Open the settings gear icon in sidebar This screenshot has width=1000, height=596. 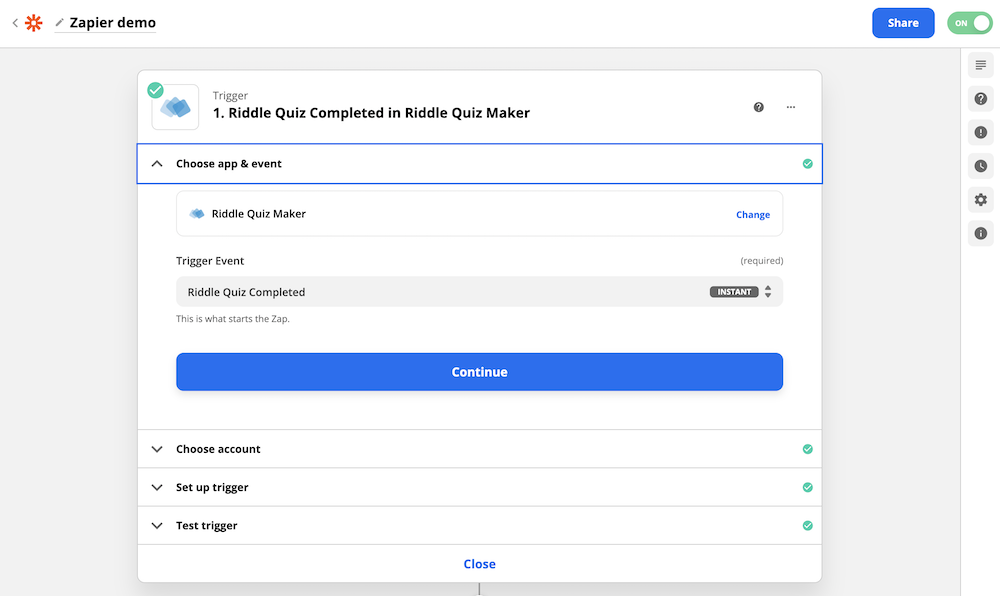pos(980,200)
